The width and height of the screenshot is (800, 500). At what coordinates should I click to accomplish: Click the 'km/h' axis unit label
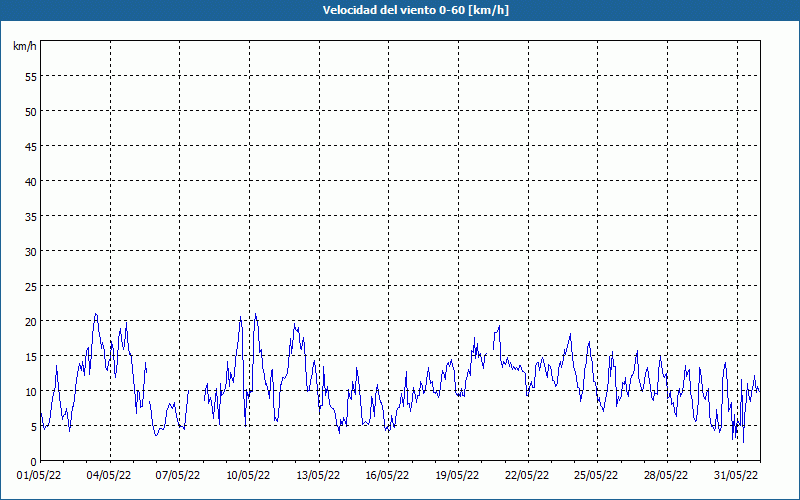pos(24,46)
